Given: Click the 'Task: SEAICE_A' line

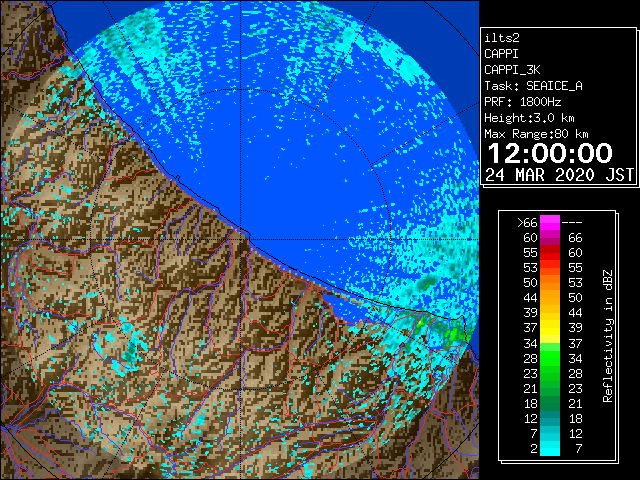Looking at the screenshot, I should click(533, 86).
